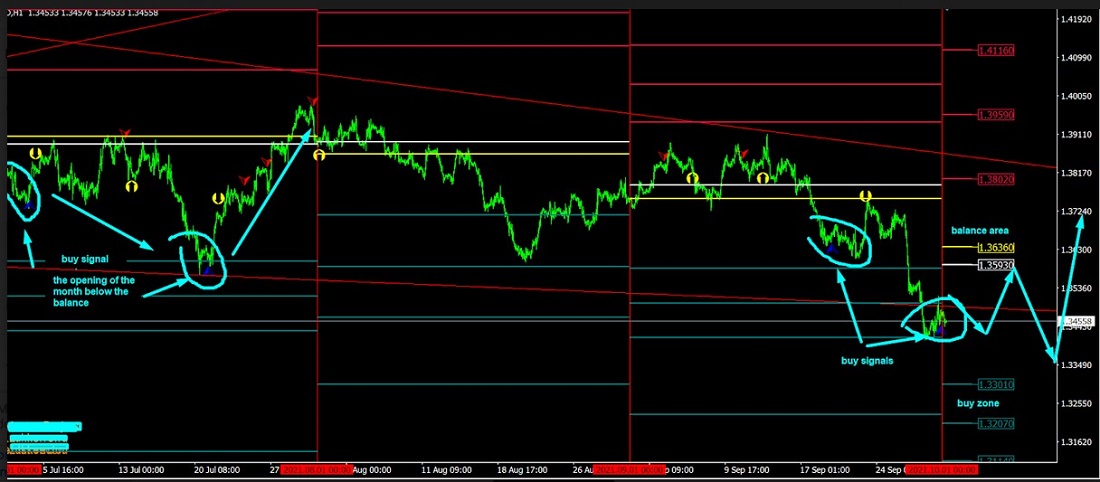Click the red 1.38020 resistance label
Viewport: 1100px width, 482px height.
(x=994, y=179)
